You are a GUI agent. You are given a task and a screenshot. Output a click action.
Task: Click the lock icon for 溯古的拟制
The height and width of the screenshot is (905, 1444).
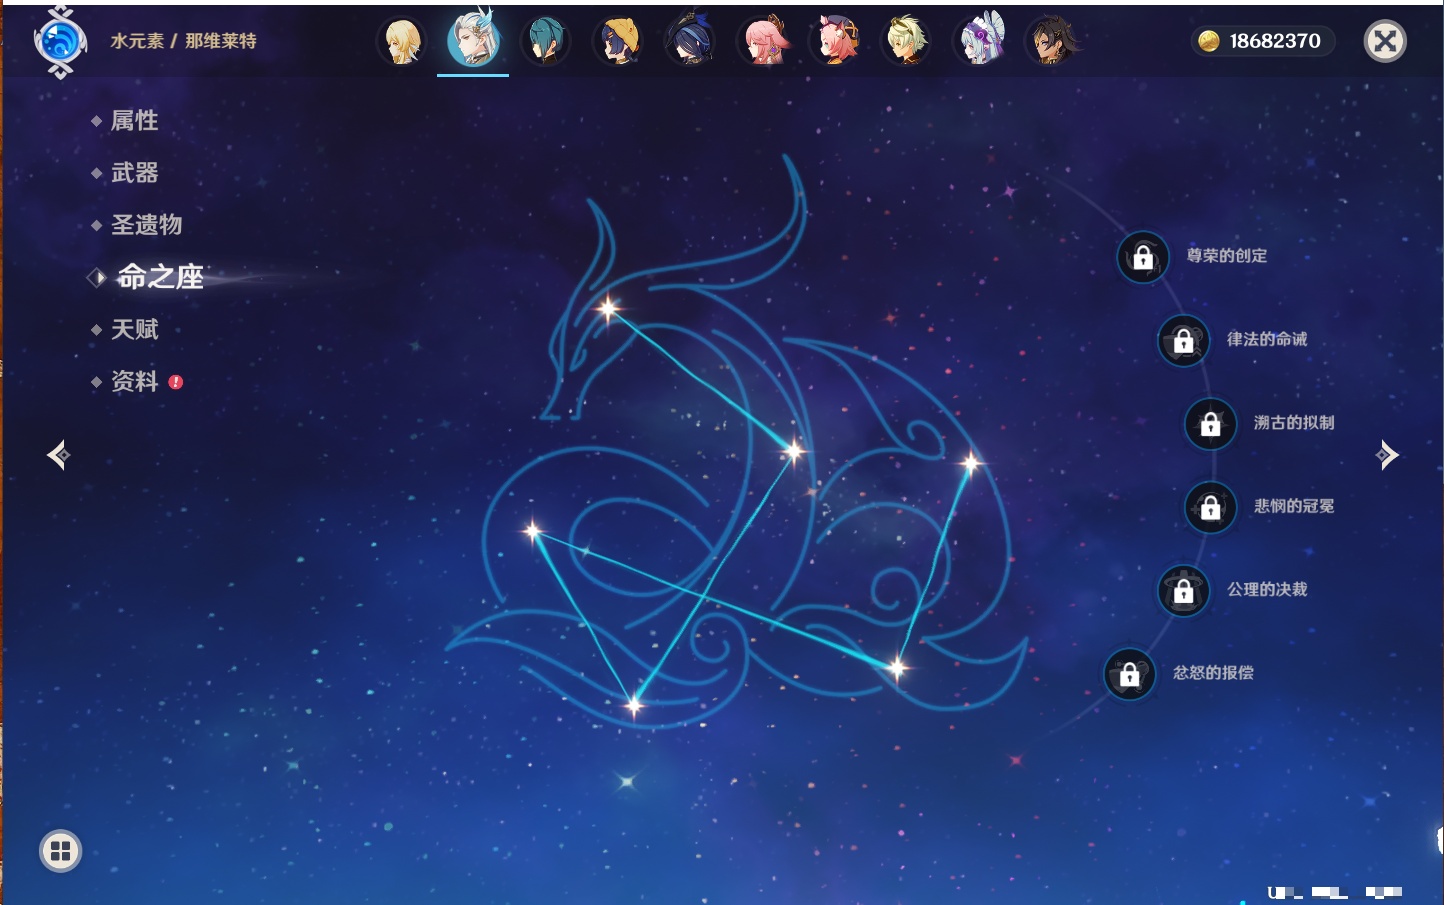click(1210, 424)
